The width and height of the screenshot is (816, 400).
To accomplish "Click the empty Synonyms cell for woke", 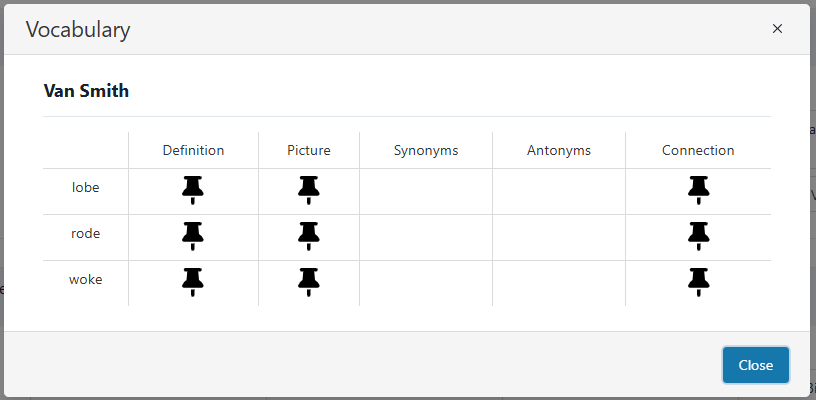I will click(425, 282).
